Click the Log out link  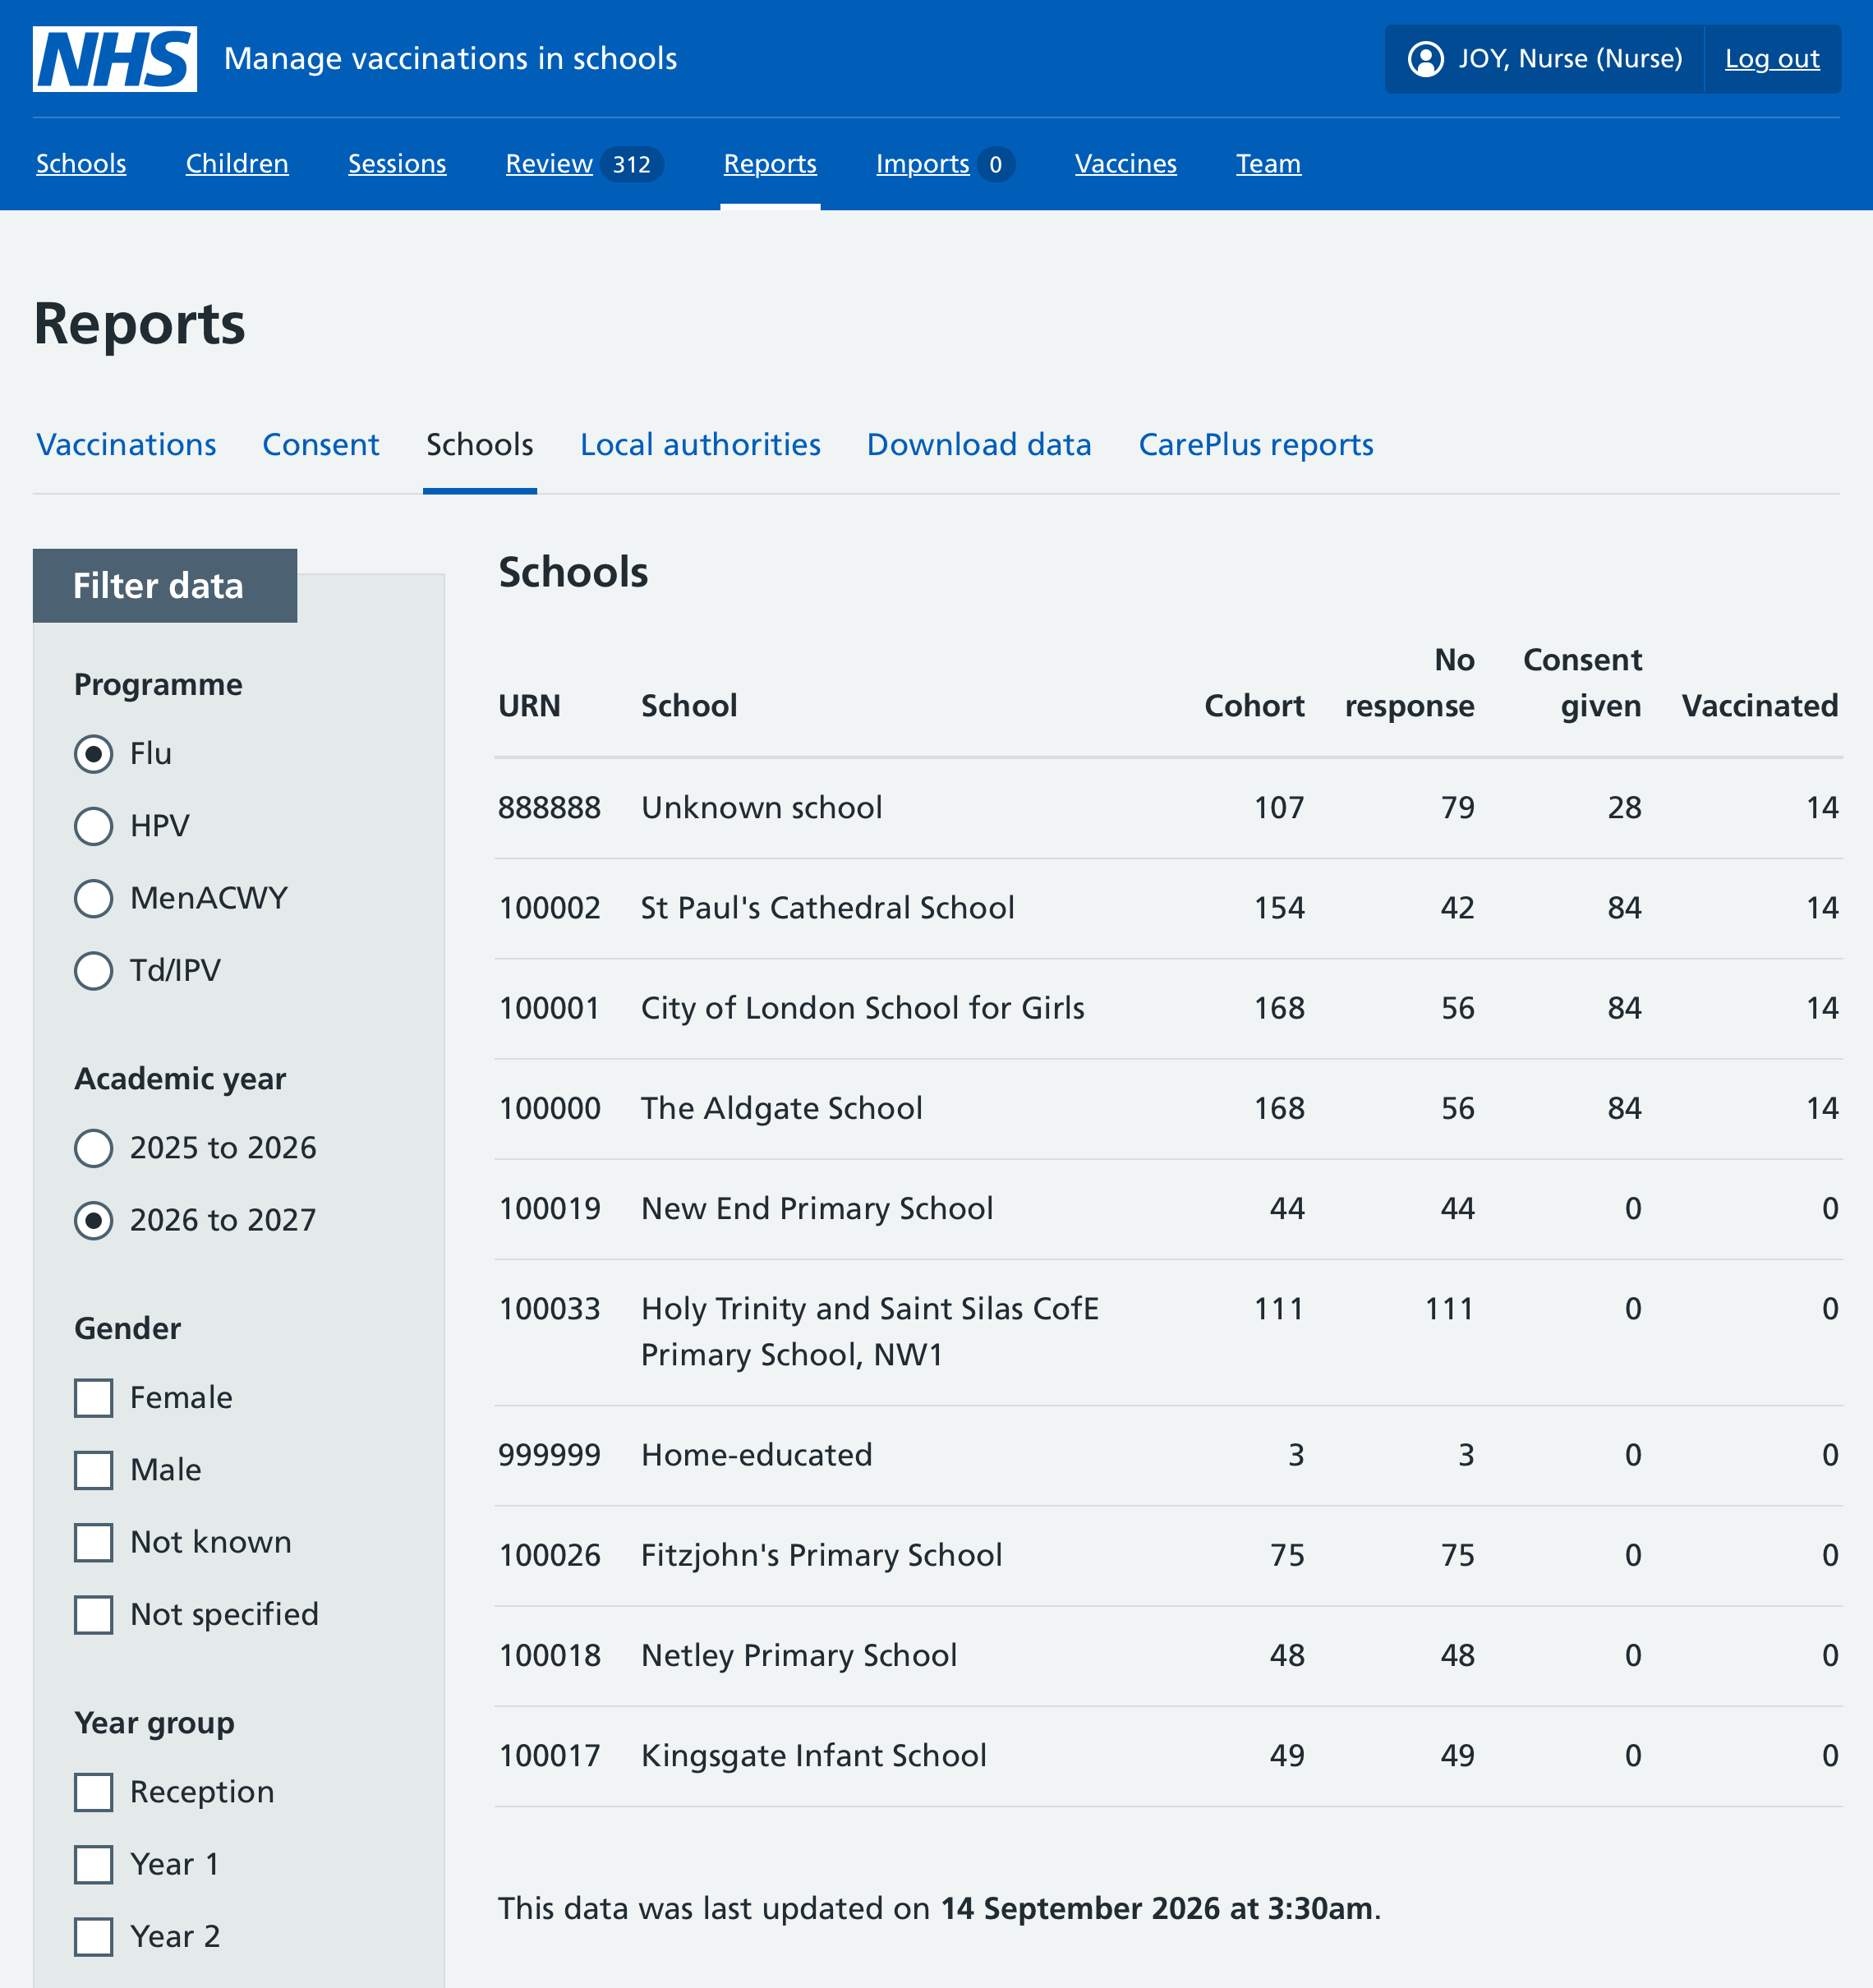point(1772,59)
